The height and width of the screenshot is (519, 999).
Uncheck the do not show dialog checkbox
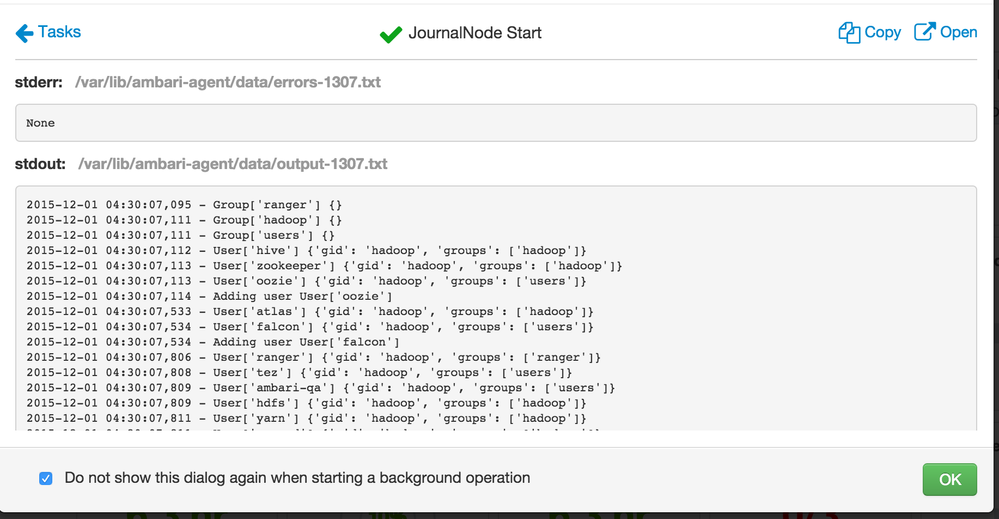click(x=45, y=478)
